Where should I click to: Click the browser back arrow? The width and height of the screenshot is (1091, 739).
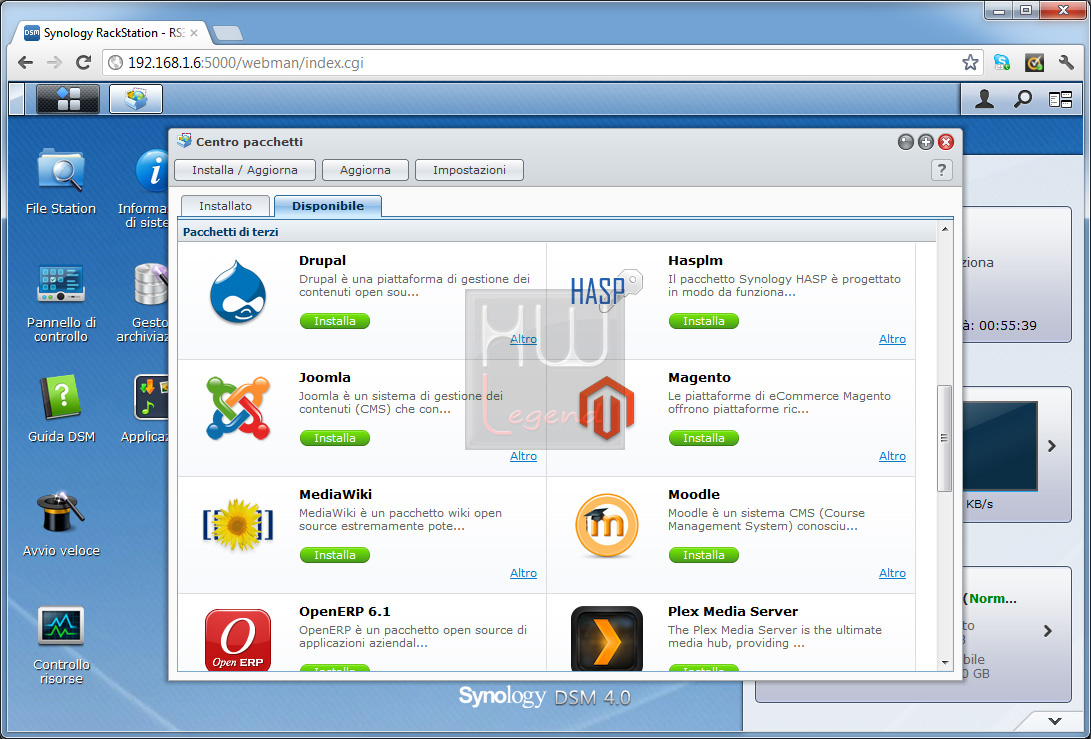[x=26, y=63]
